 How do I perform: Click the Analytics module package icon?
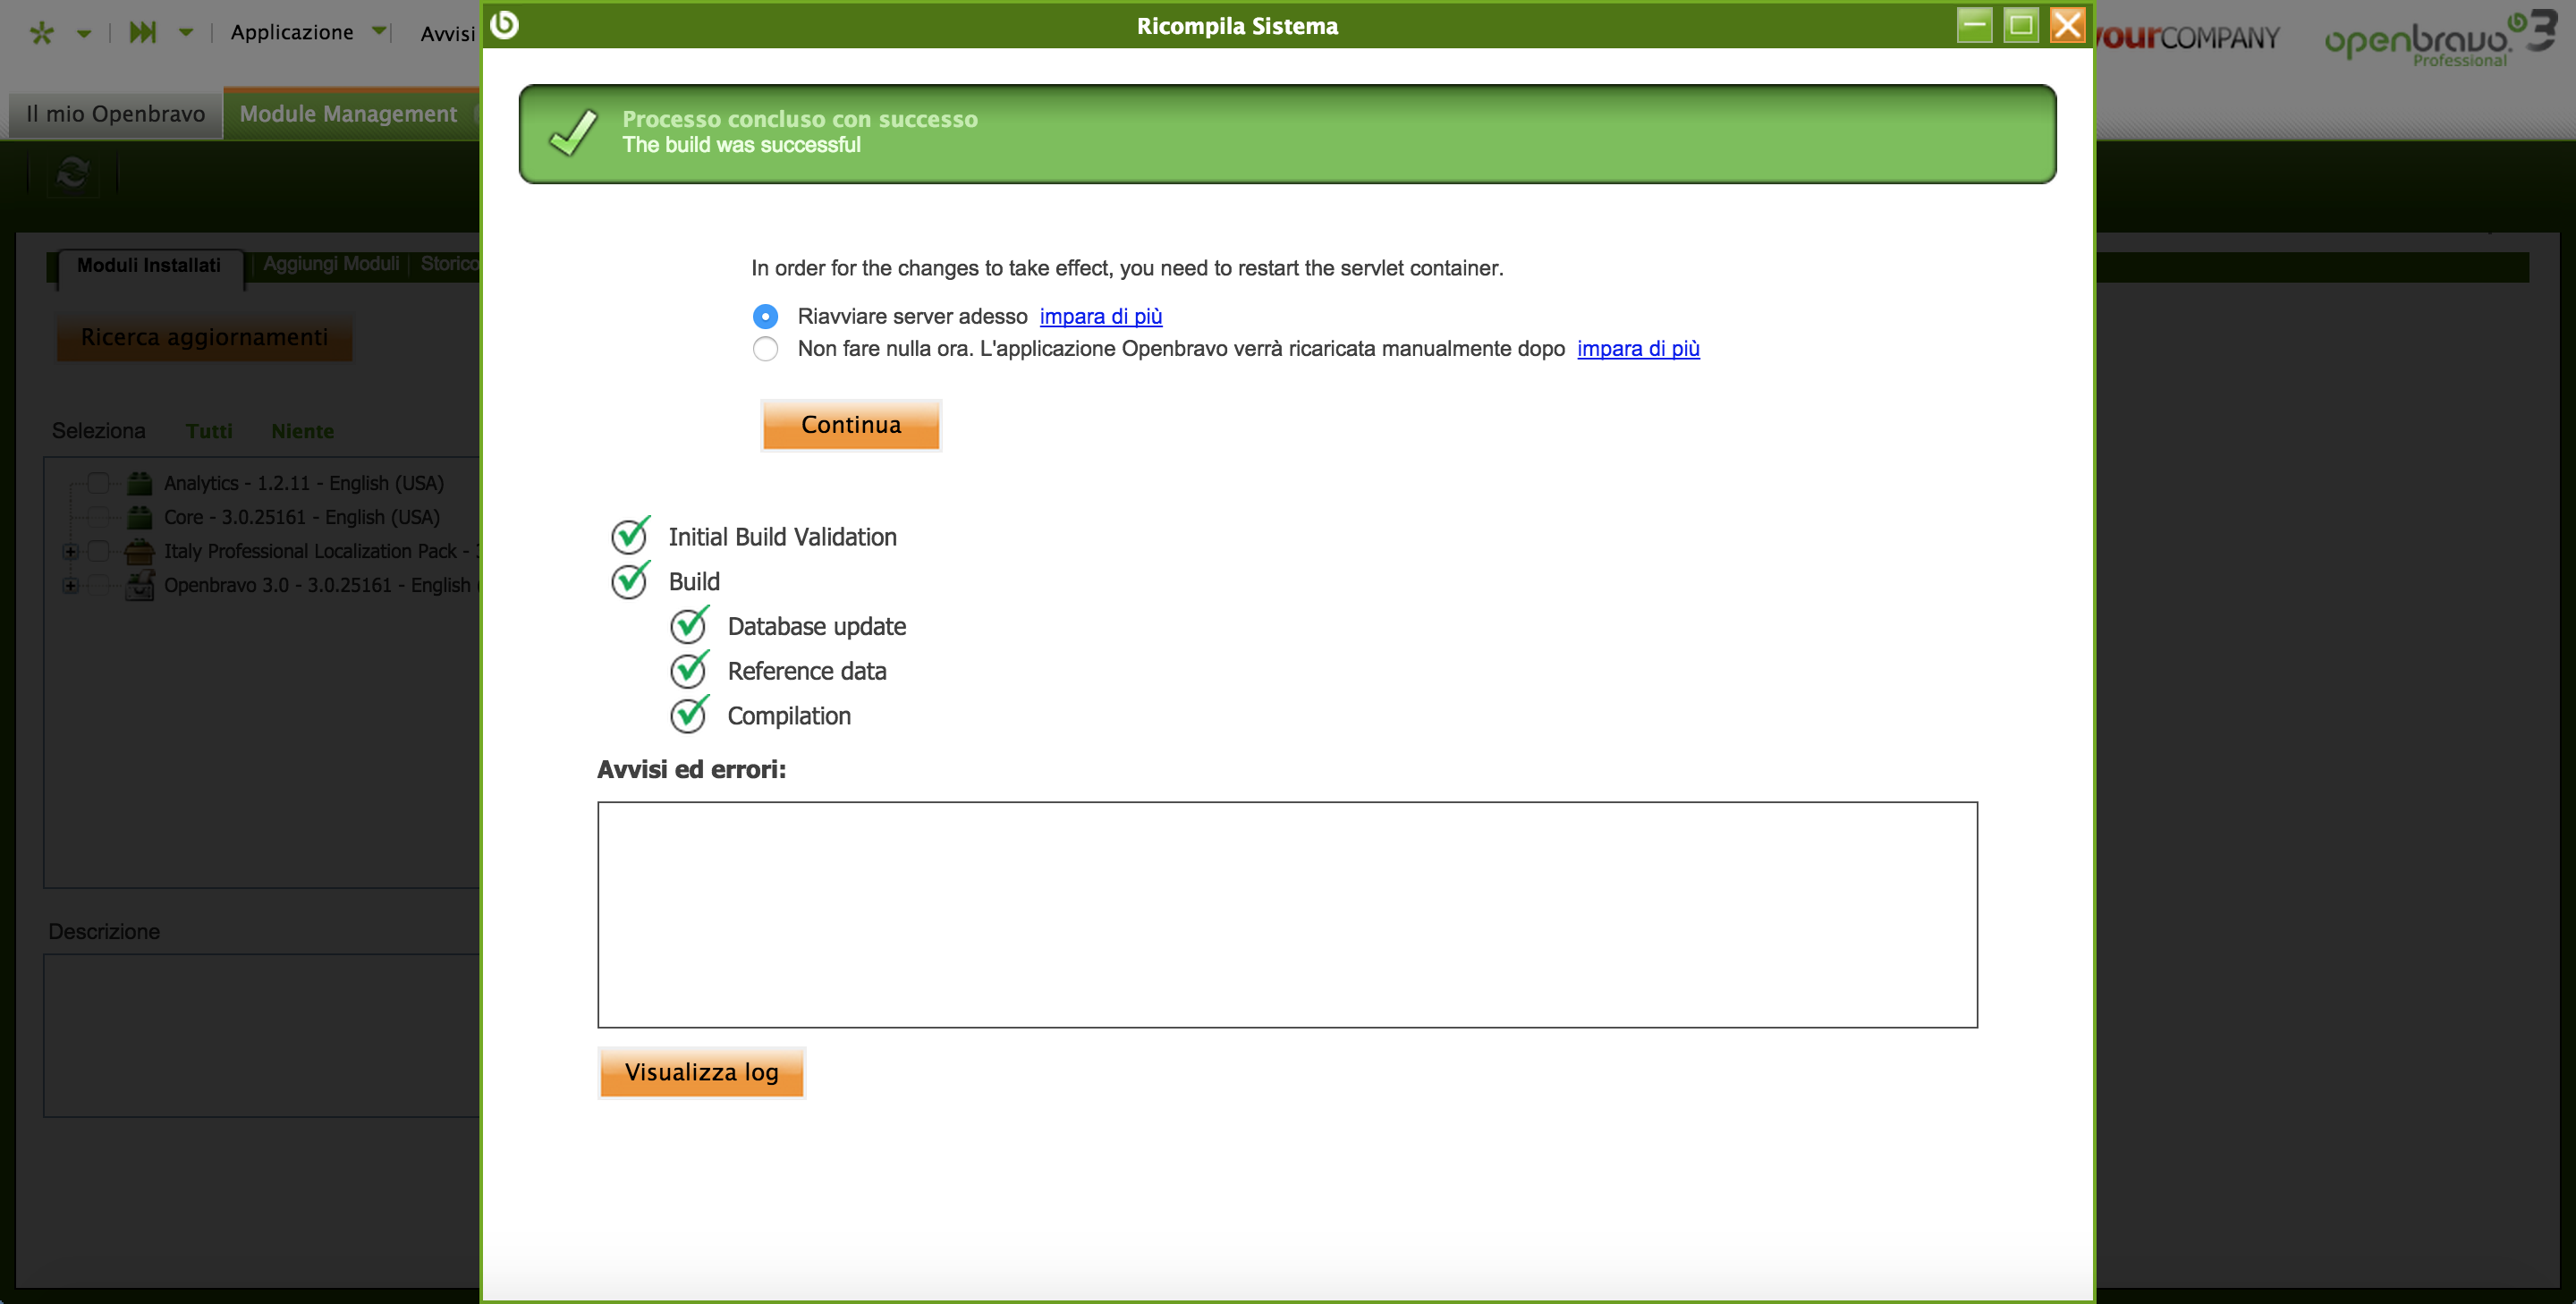(140, 483)
